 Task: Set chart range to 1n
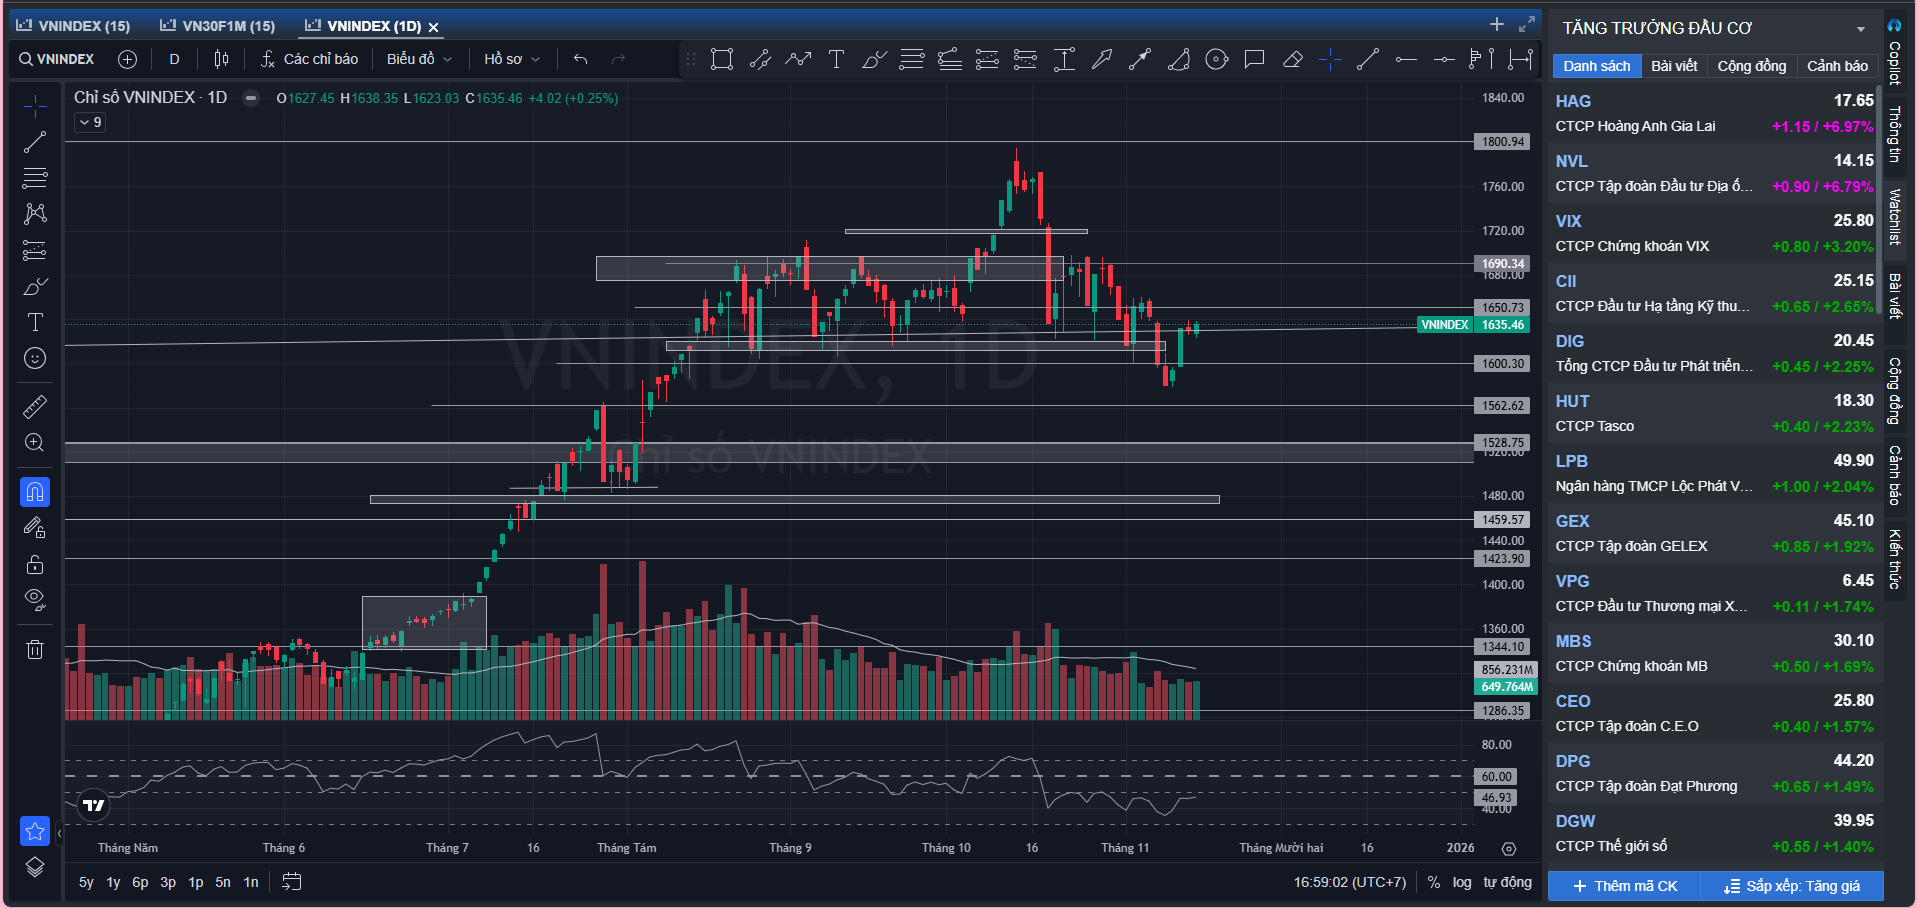251,882
